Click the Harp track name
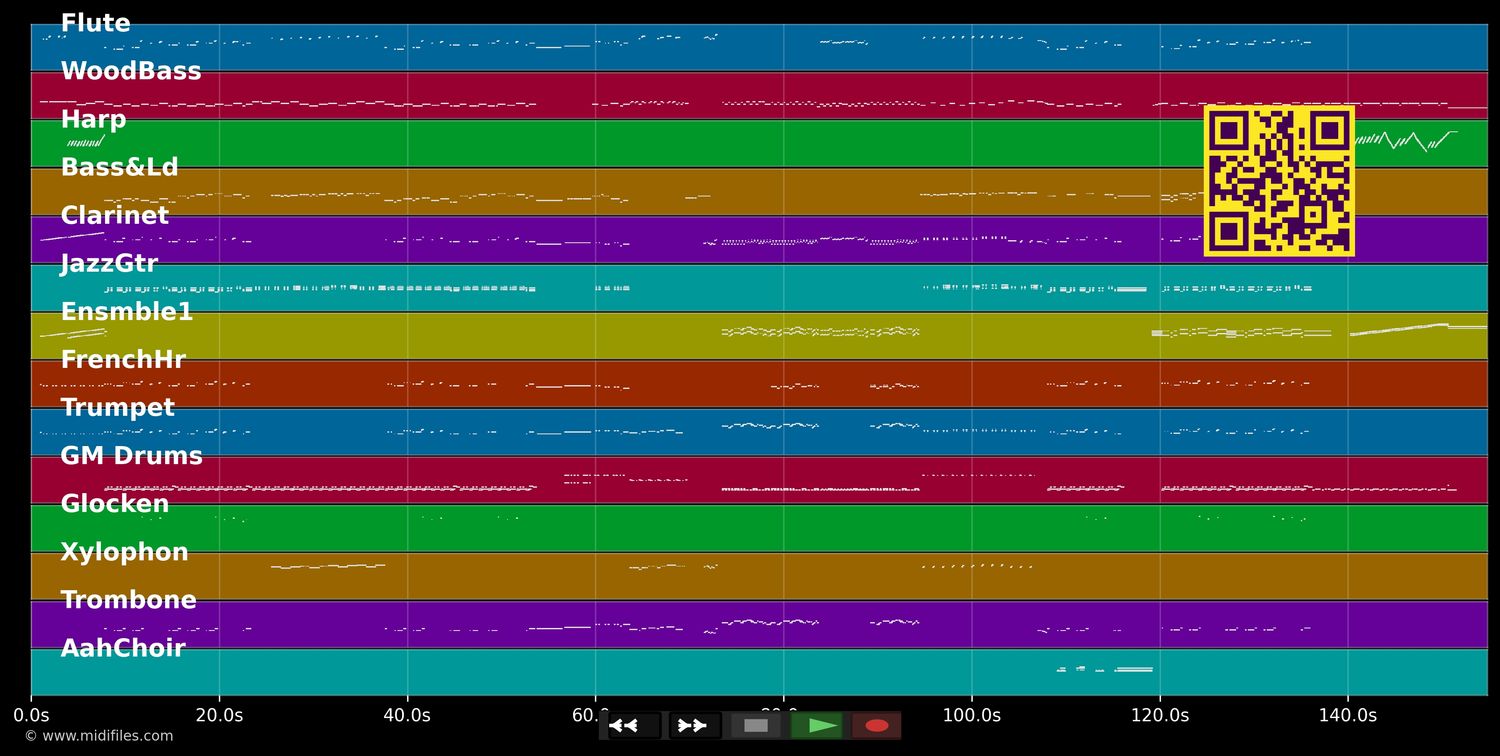Screen dimensions: 1500x756 [93, 120]
